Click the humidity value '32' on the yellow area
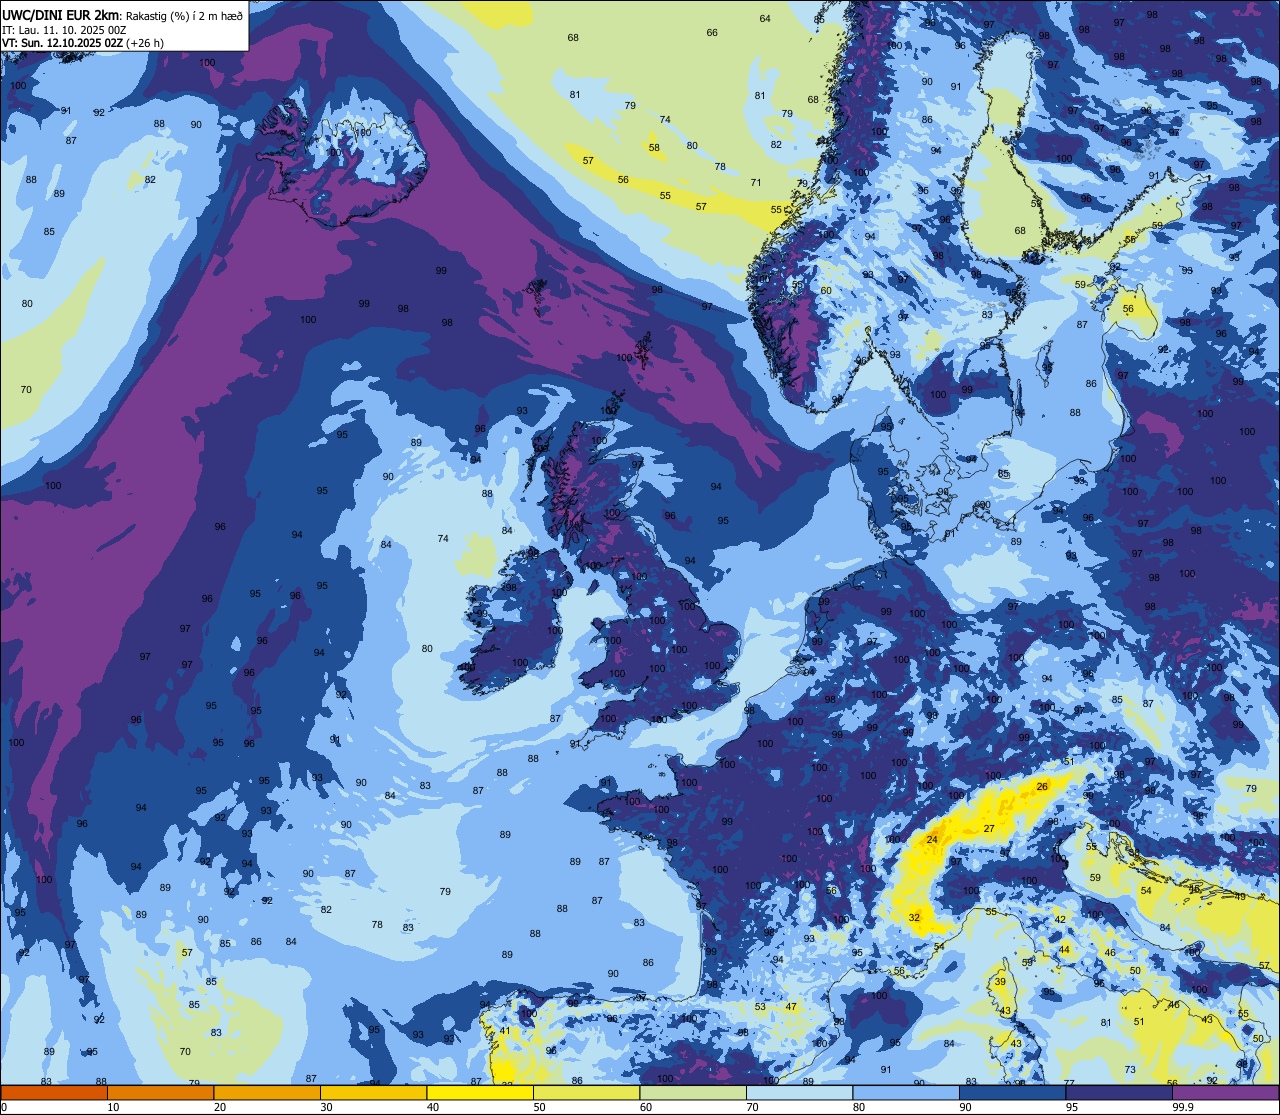 point(914,918)
